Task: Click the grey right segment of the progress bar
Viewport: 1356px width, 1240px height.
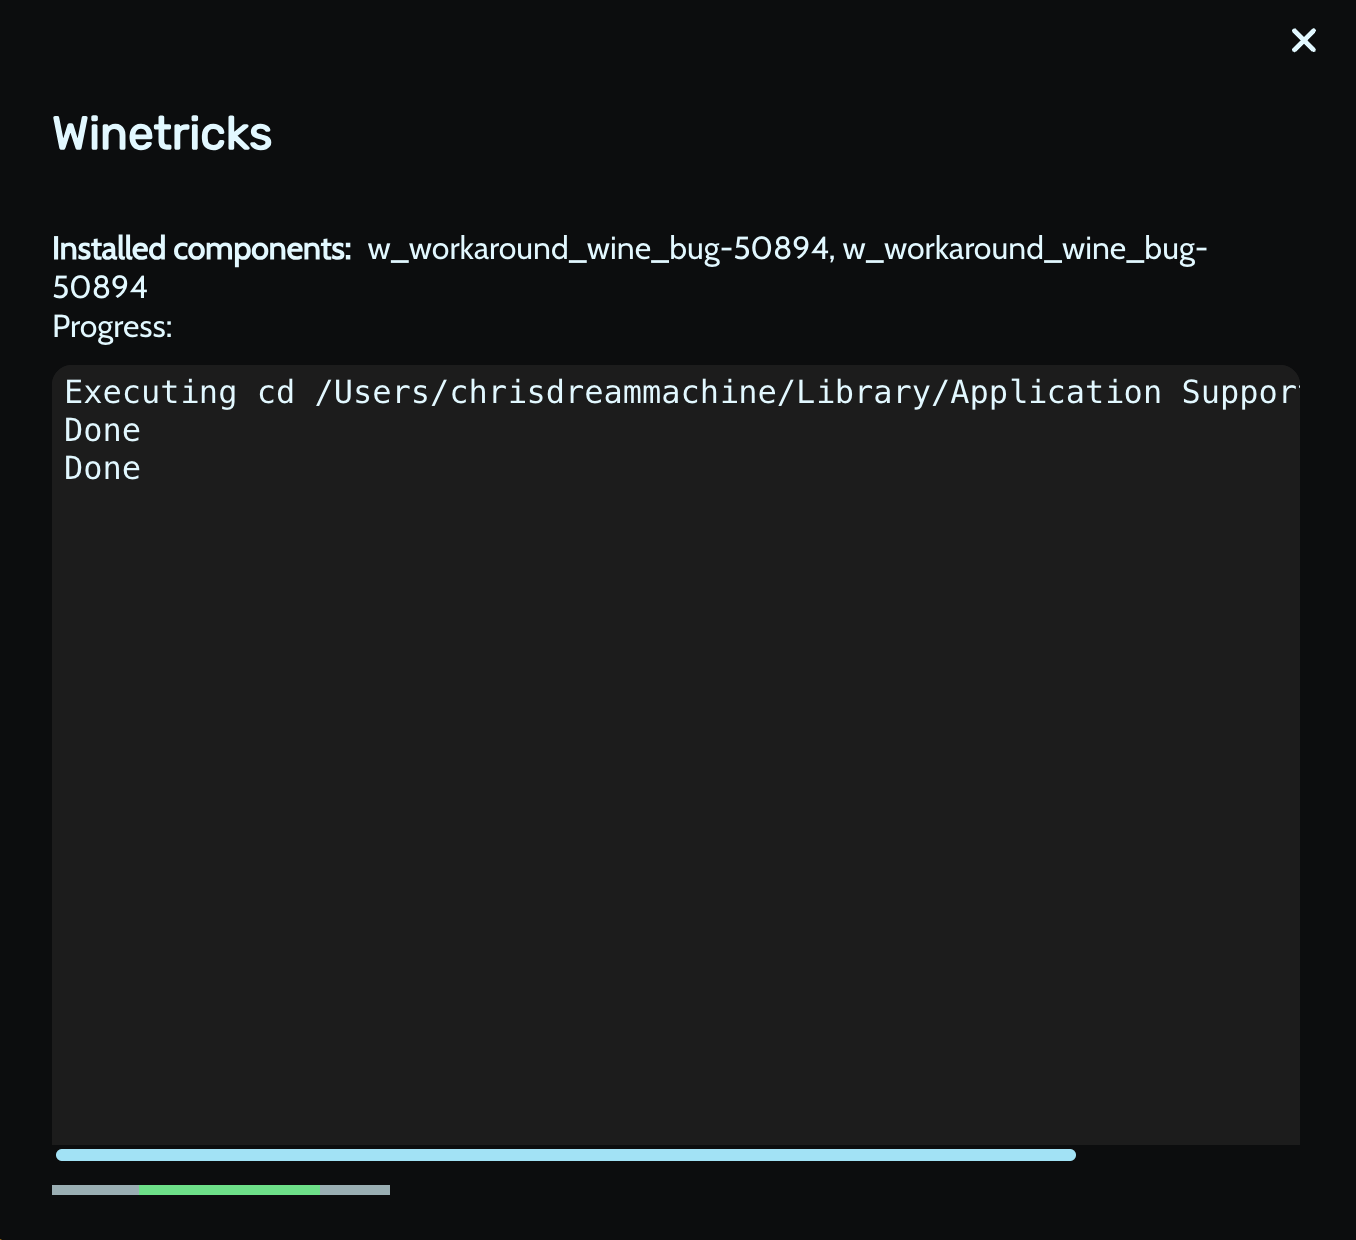Action: [x=355, y=1190]
